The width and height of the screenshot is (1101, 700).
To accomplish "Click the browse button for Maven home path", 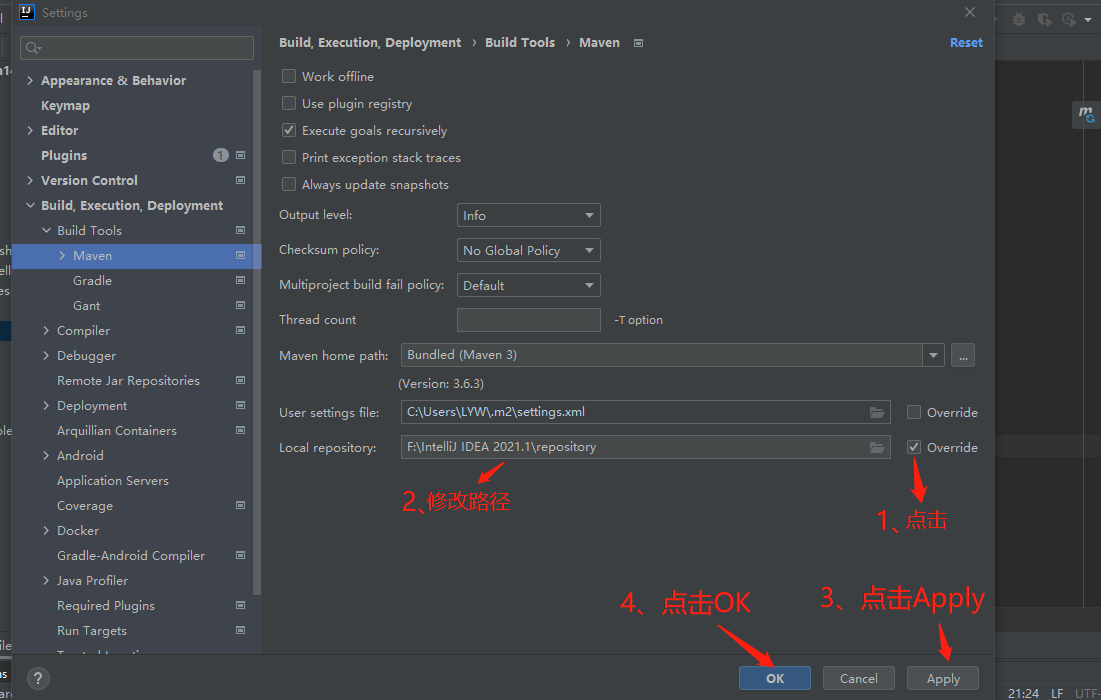I will coord(963,355).
